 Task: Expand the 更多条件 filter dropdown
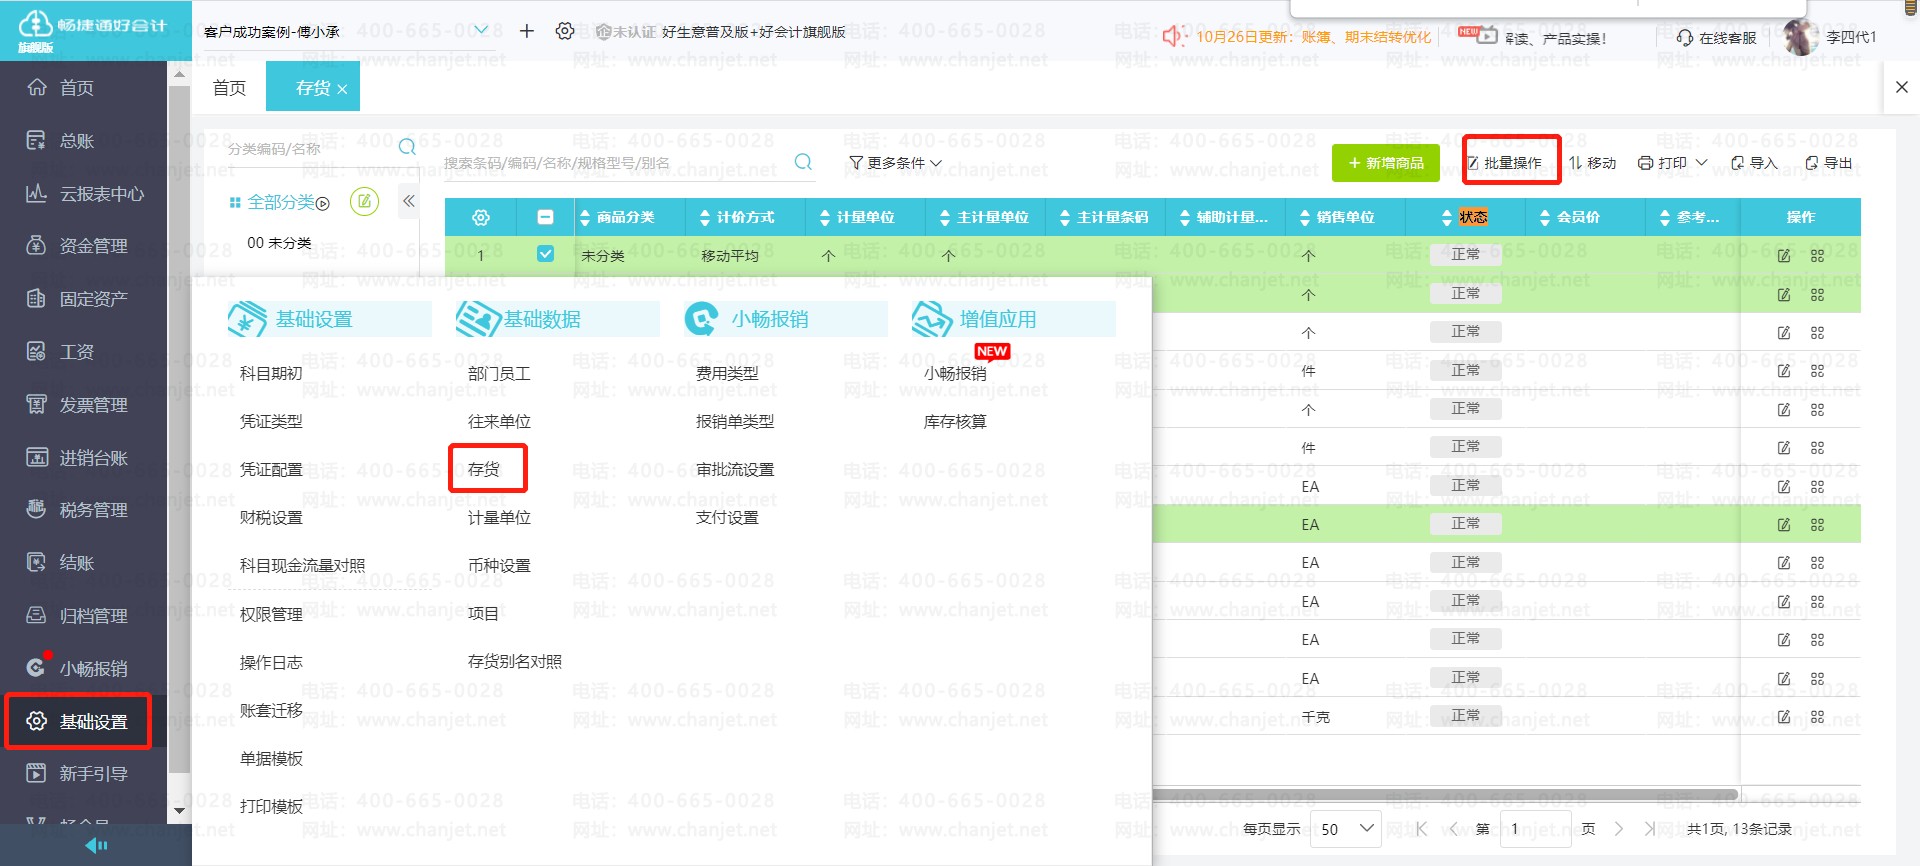coord(895,163)
